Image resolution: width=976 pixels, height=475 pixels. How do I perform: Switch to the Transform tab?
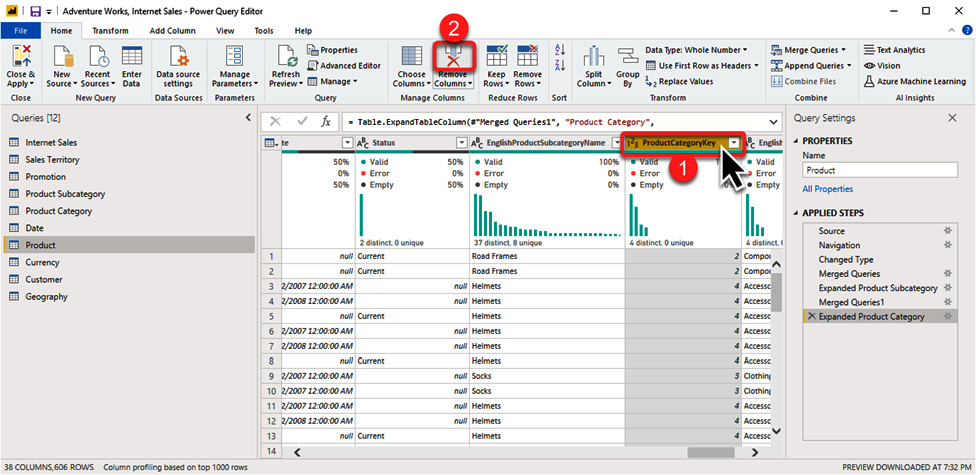point(110,31)
